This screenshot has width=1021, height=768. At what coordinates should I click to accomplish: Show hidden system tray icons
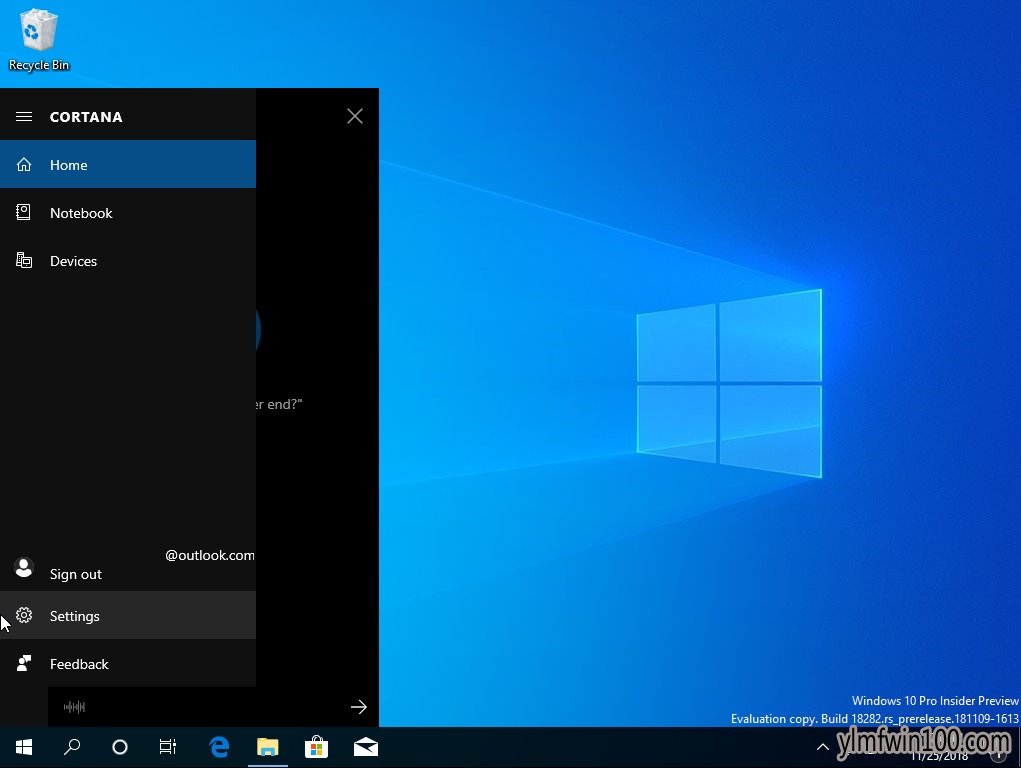click(x=823, y=747)
